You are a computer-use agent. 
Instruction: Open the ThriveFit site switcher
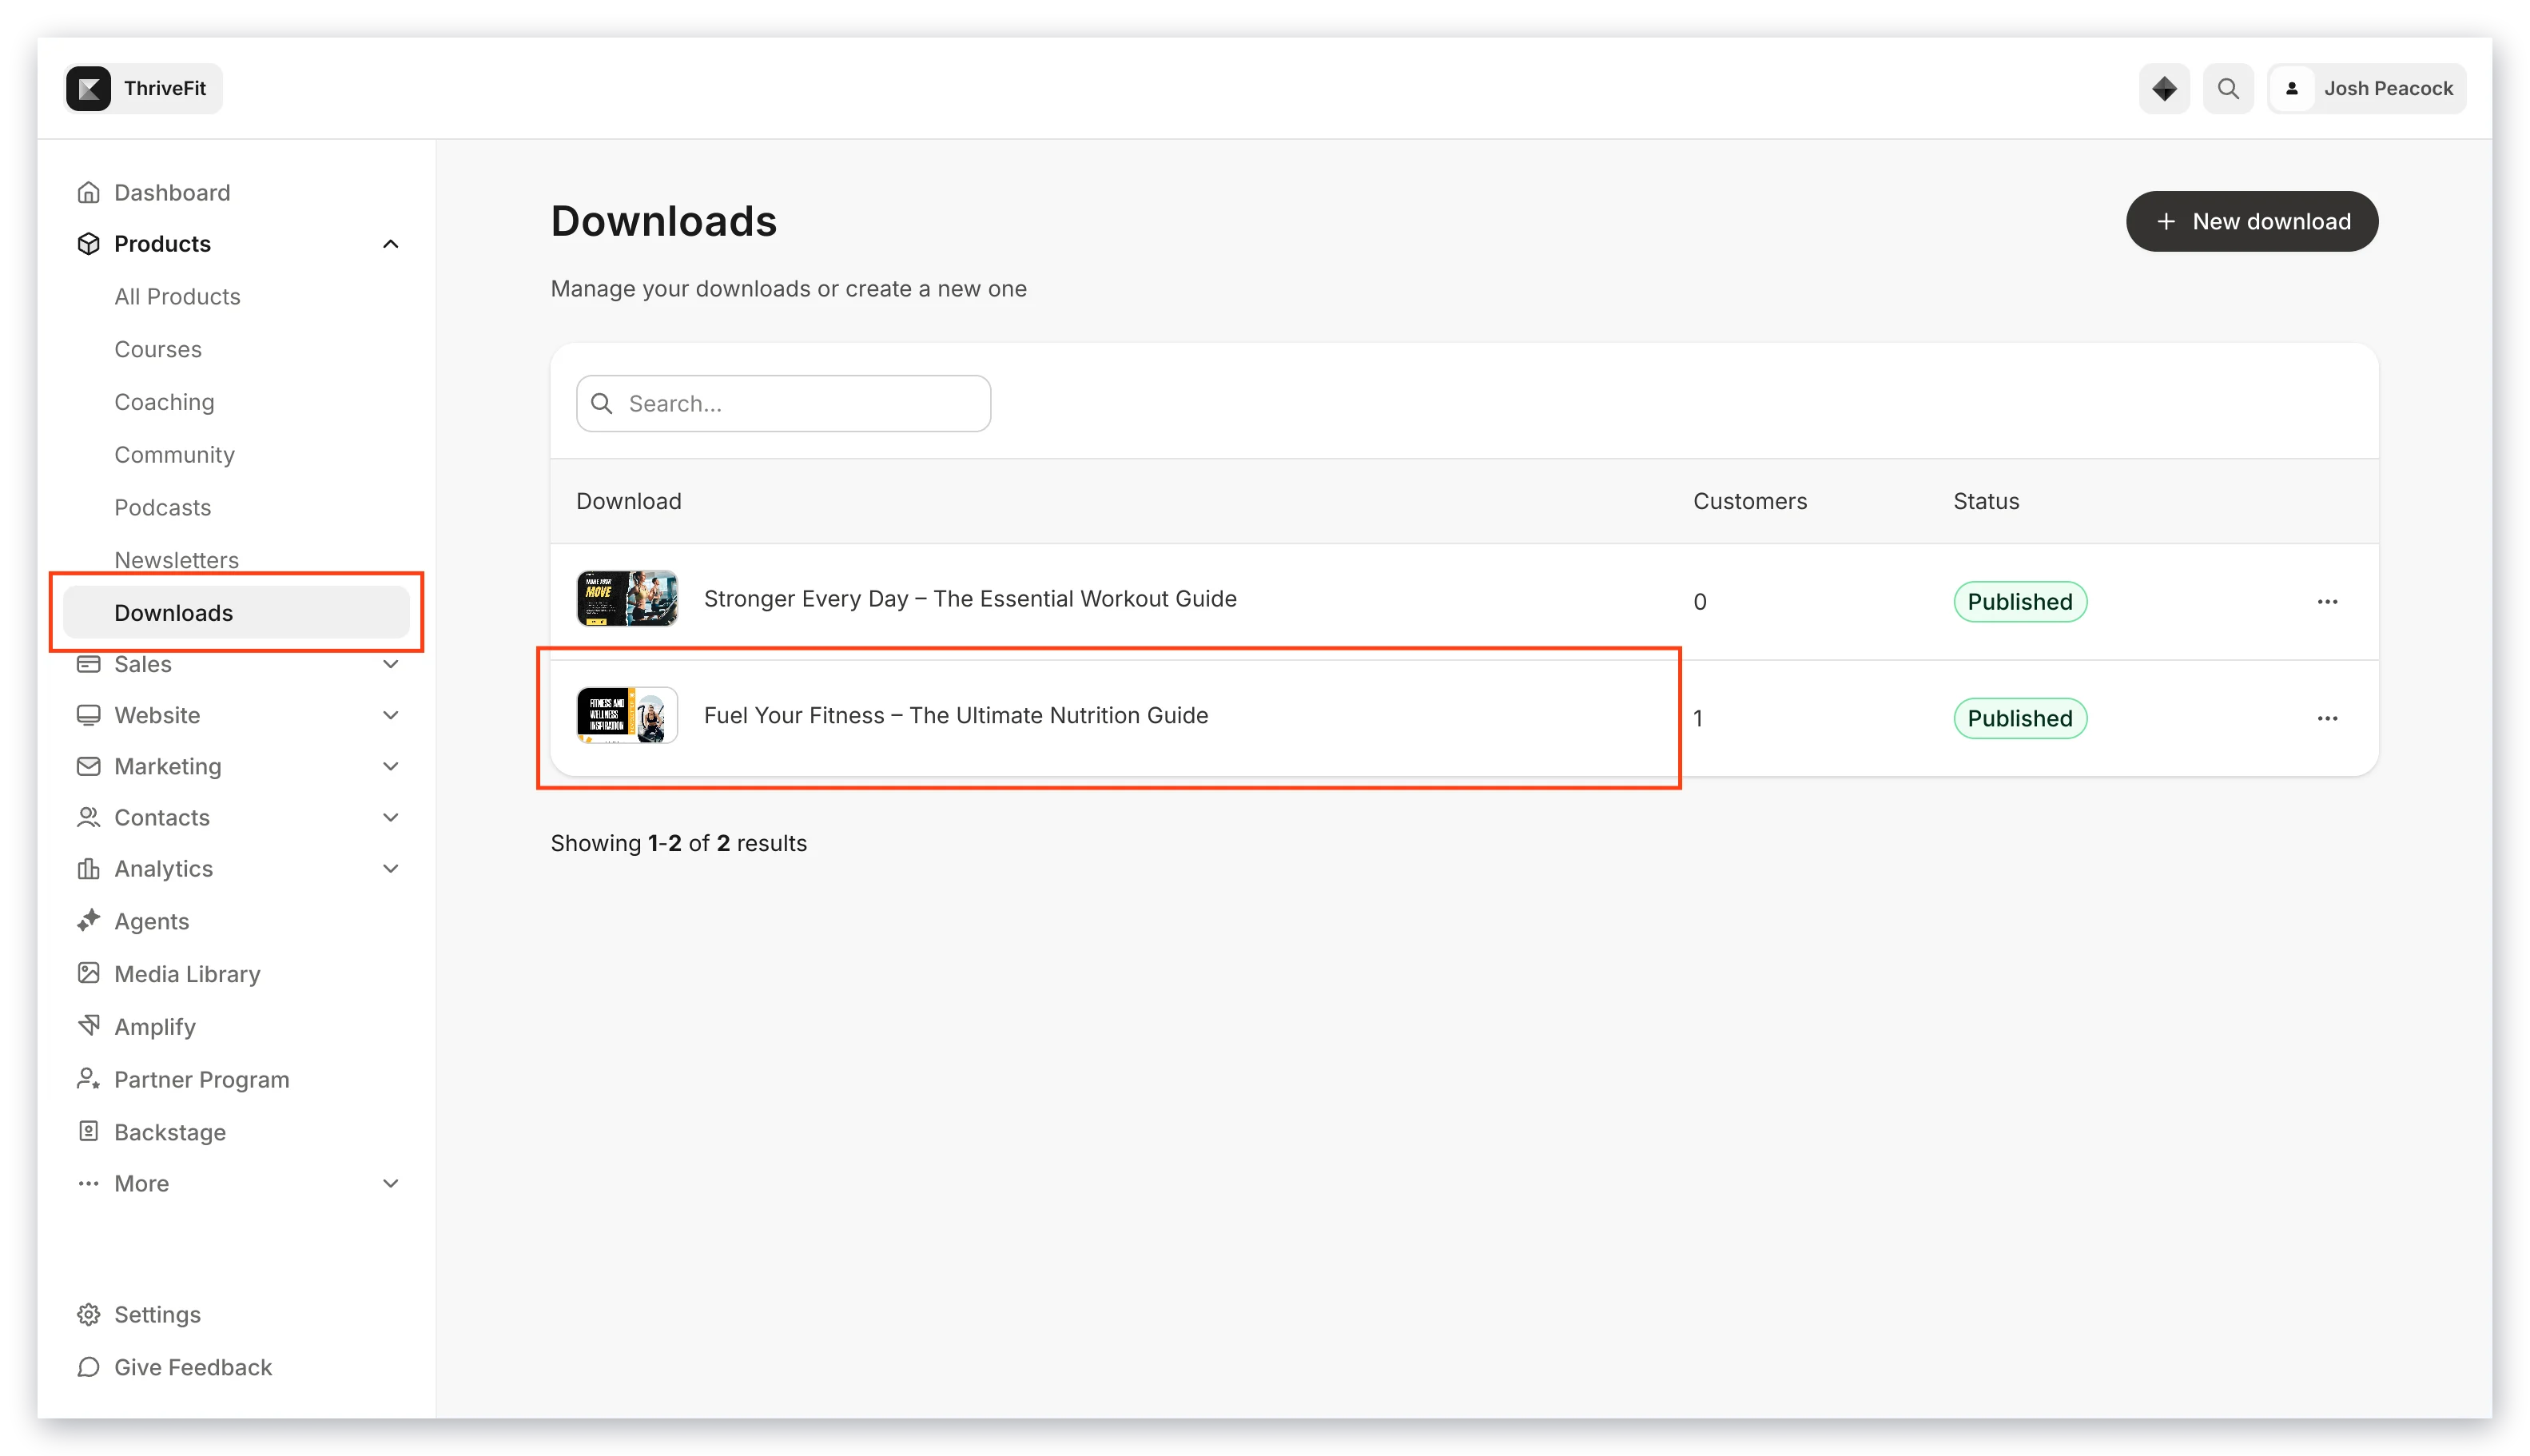pos(144,88)
